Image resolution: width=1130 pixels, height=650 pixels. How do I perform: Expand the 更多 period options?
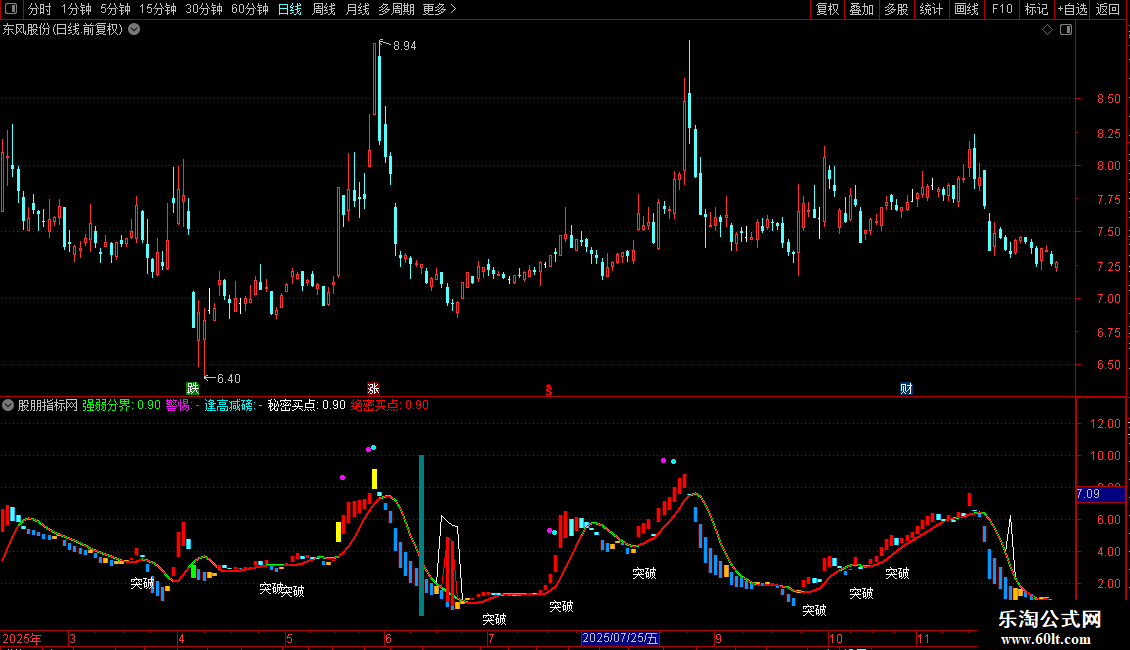439,9
